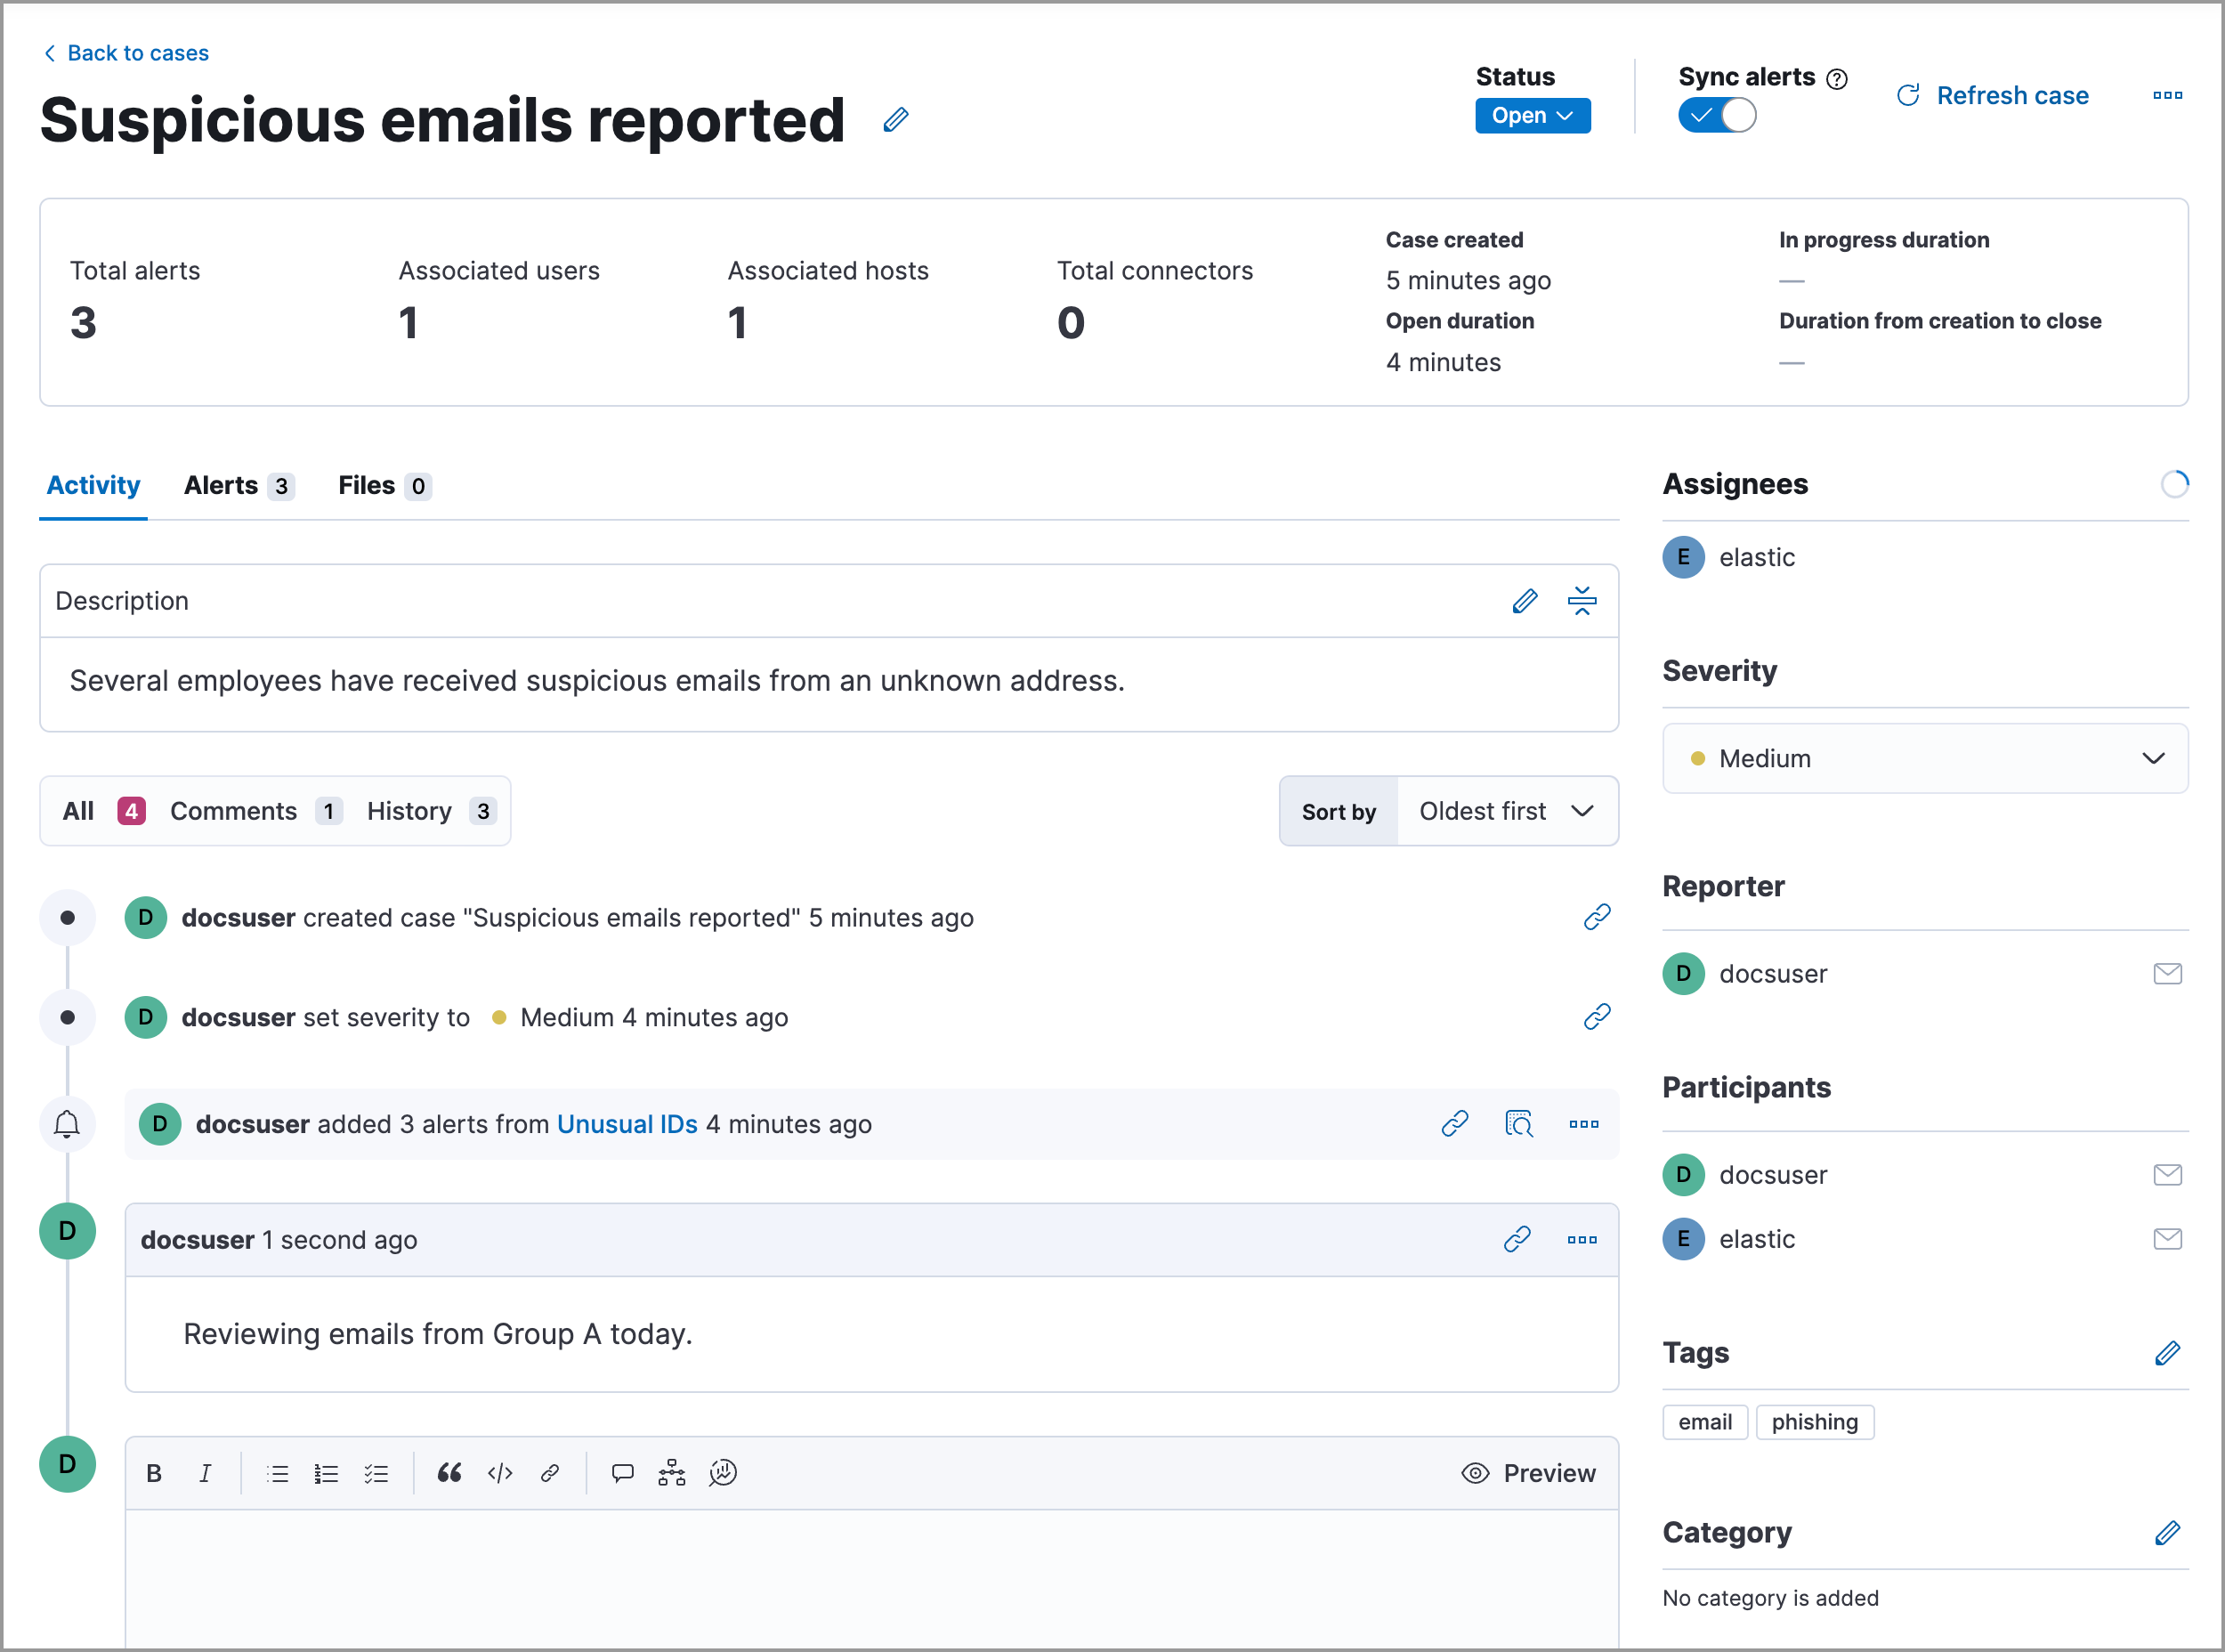2225x1652 pixels.
Task: Edit the case description with pencil icon
Action: pos(1524,601)
